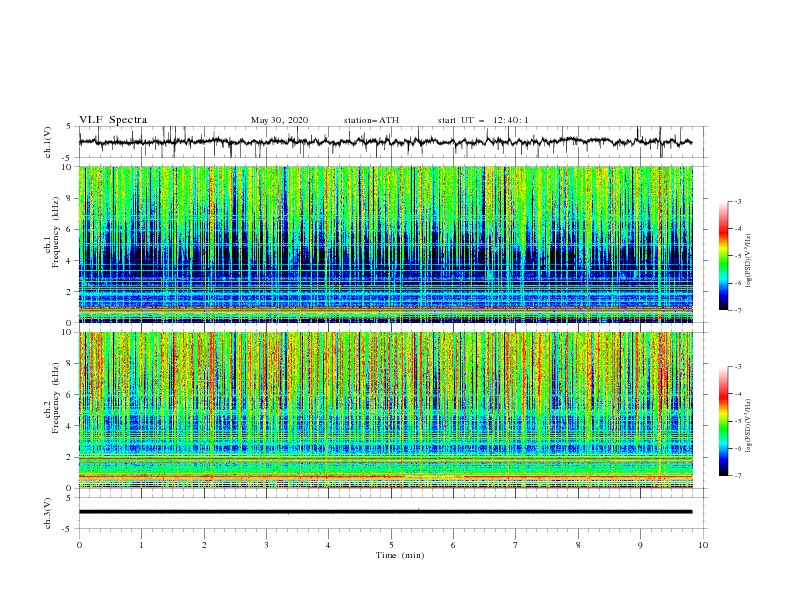Image resolution: width=792 pixels, height=612 pixels.
Task: Click the "2" minute tick on time axis
Action: (x=204, y=545)
